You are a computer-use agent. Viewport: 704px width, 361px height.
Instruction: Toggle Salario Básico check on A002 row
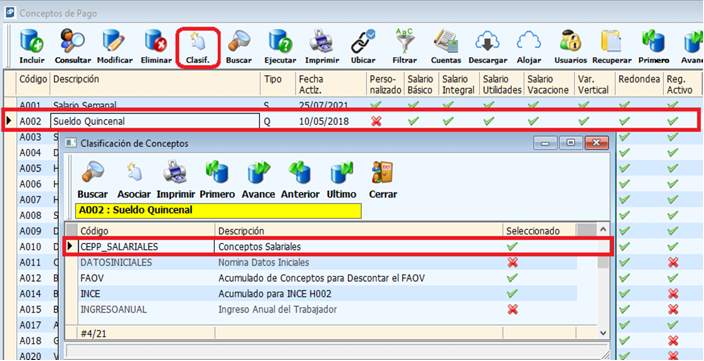point(413,121)
